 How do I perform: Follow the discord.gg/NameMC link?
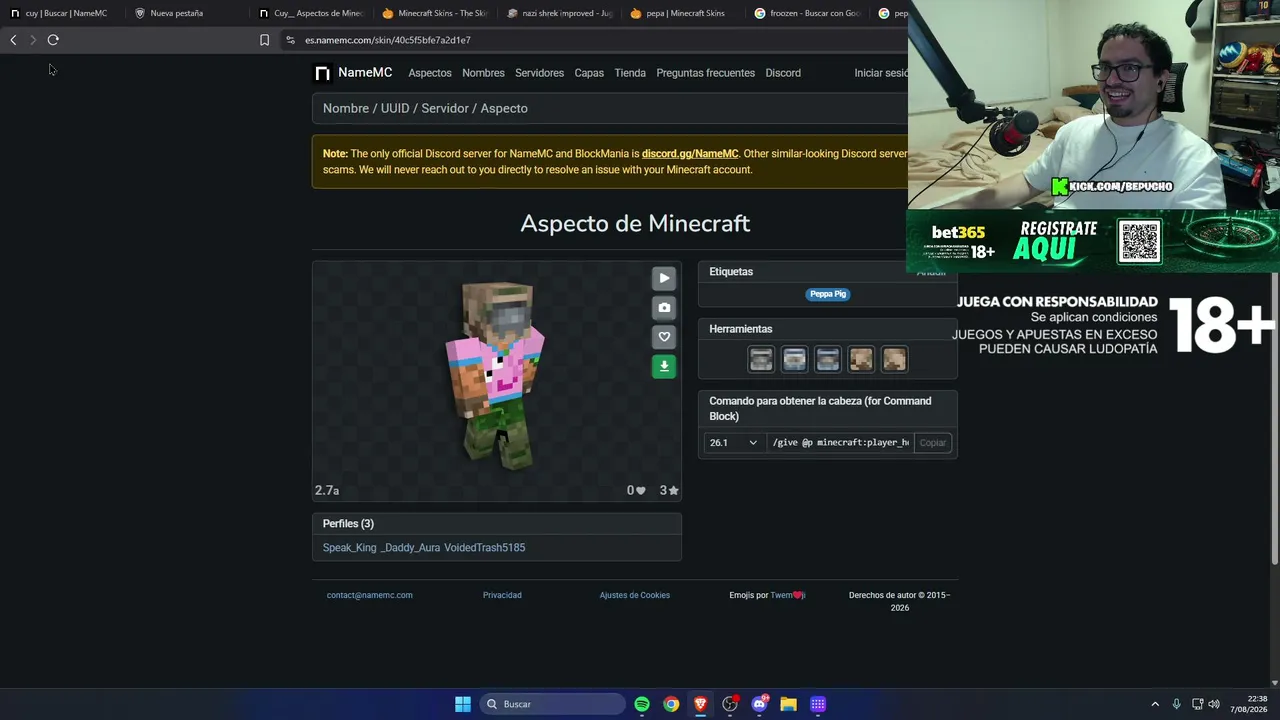[690, 154]
